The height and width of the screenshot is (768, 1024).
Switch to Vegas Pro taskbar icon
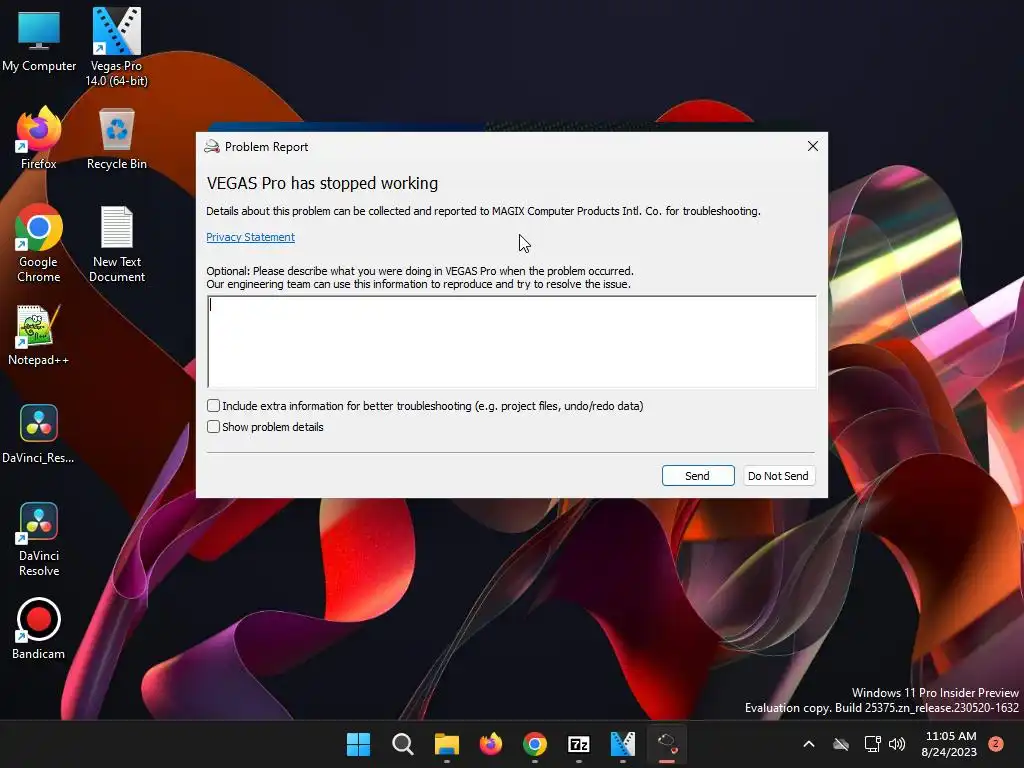pyautogui.click(x=622, y=744)
